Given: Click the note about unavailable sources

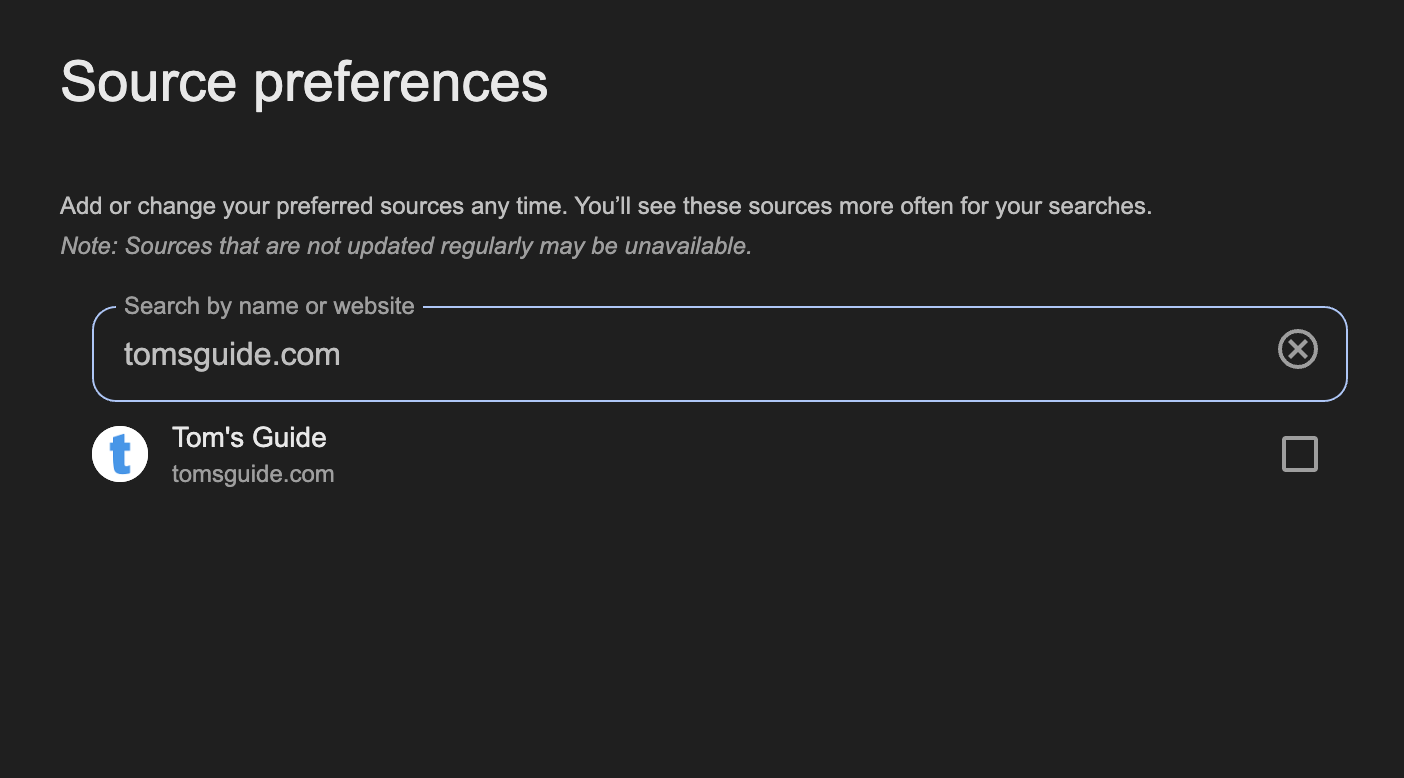Looking at the screenshot, I should (406, 245).
